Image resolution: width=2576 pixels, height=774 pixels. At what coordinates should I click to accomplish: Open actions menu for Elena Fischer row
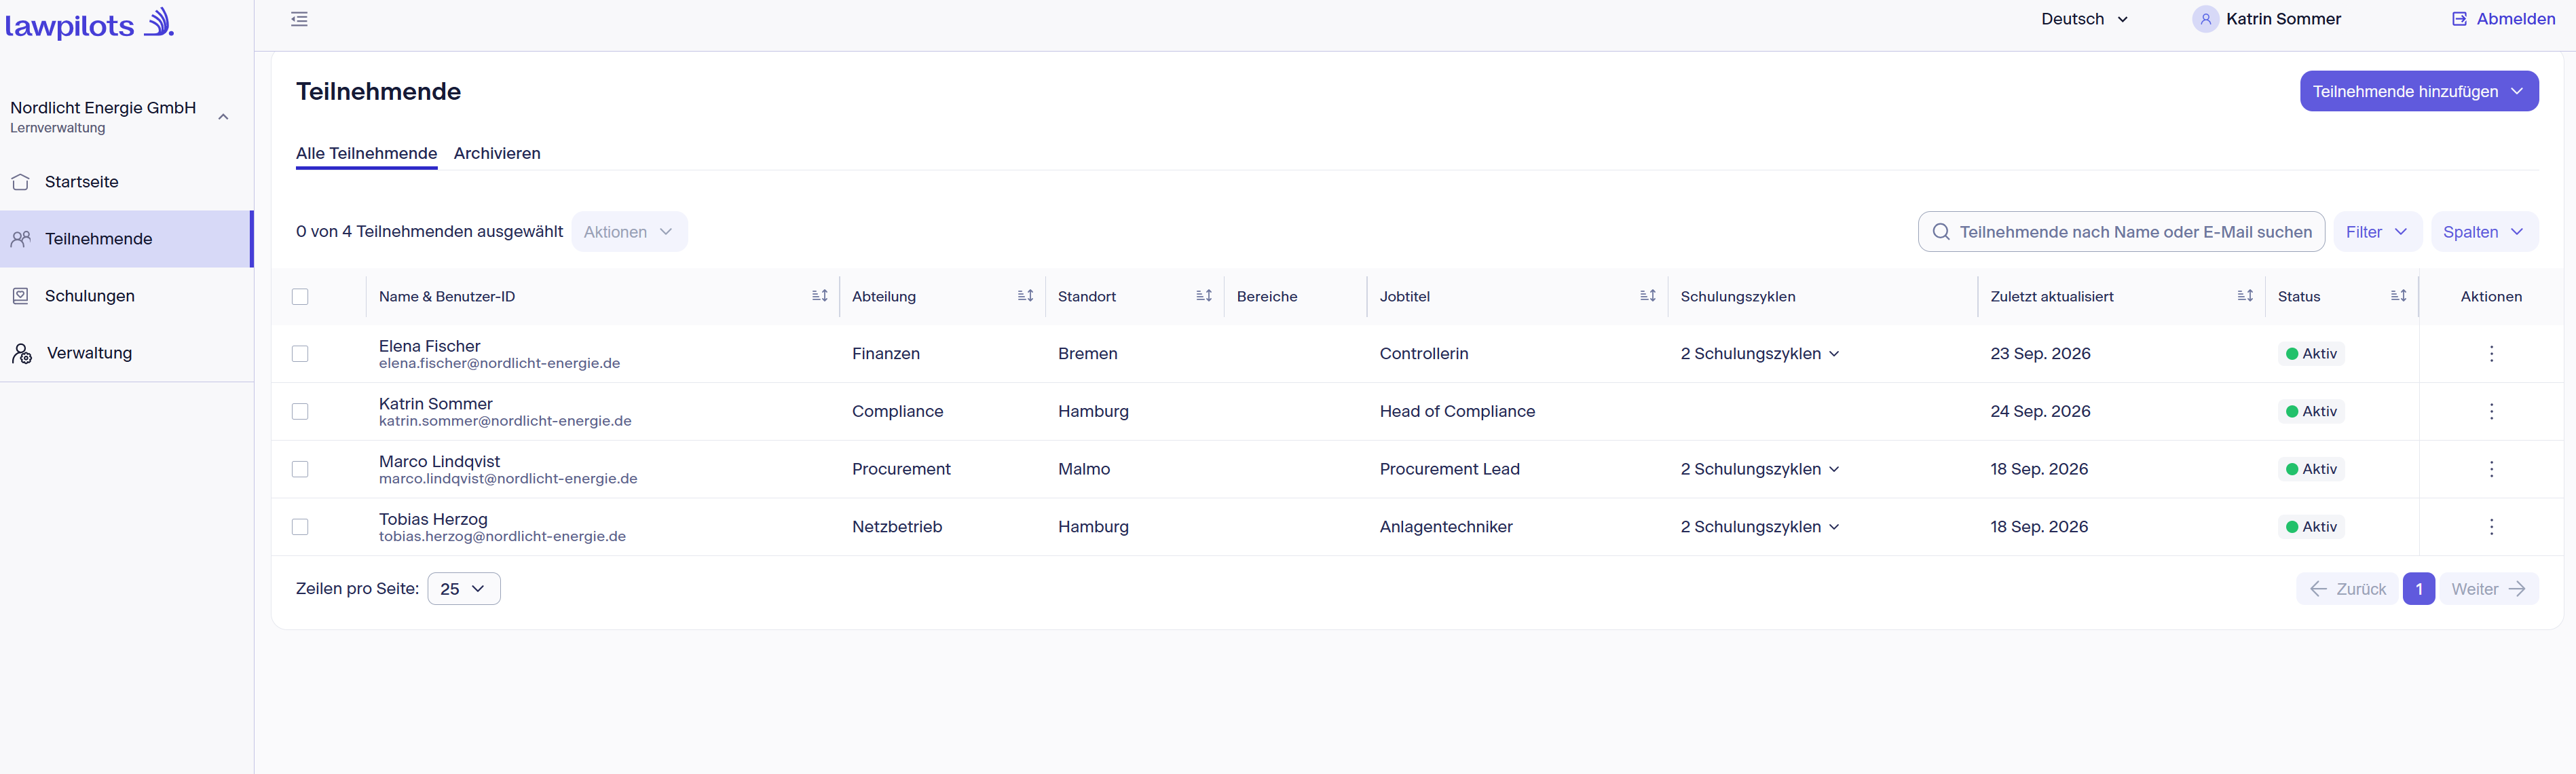(2491, 354)
